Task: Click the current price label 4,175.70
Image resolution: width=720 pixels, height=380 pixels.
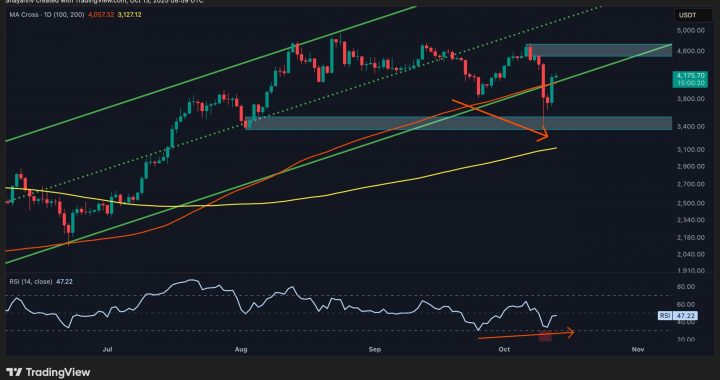Action: 691,75
